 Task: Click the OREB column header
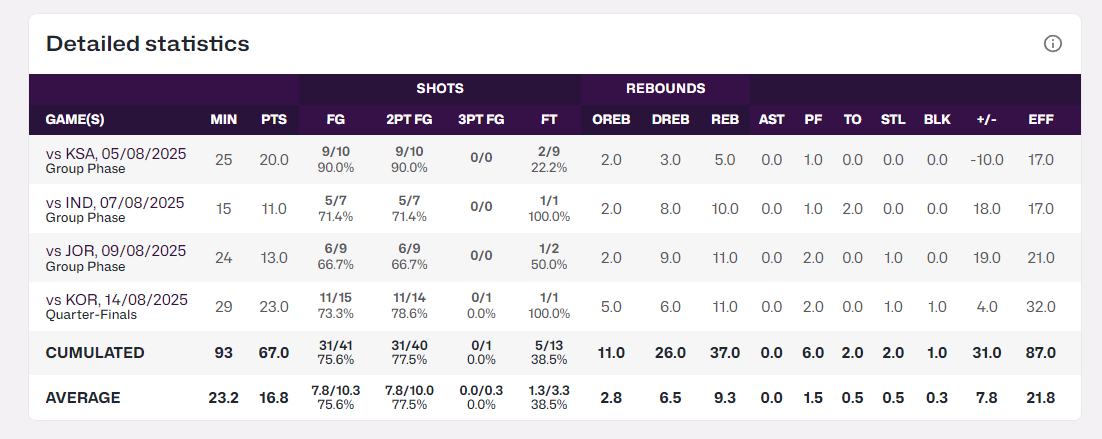click(611, 120)
